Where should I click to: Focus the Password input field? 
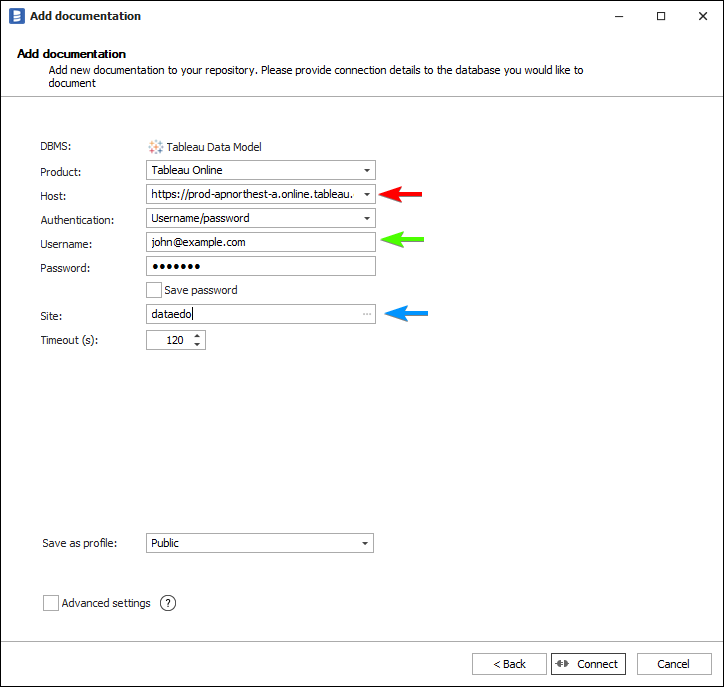[260, 266]
